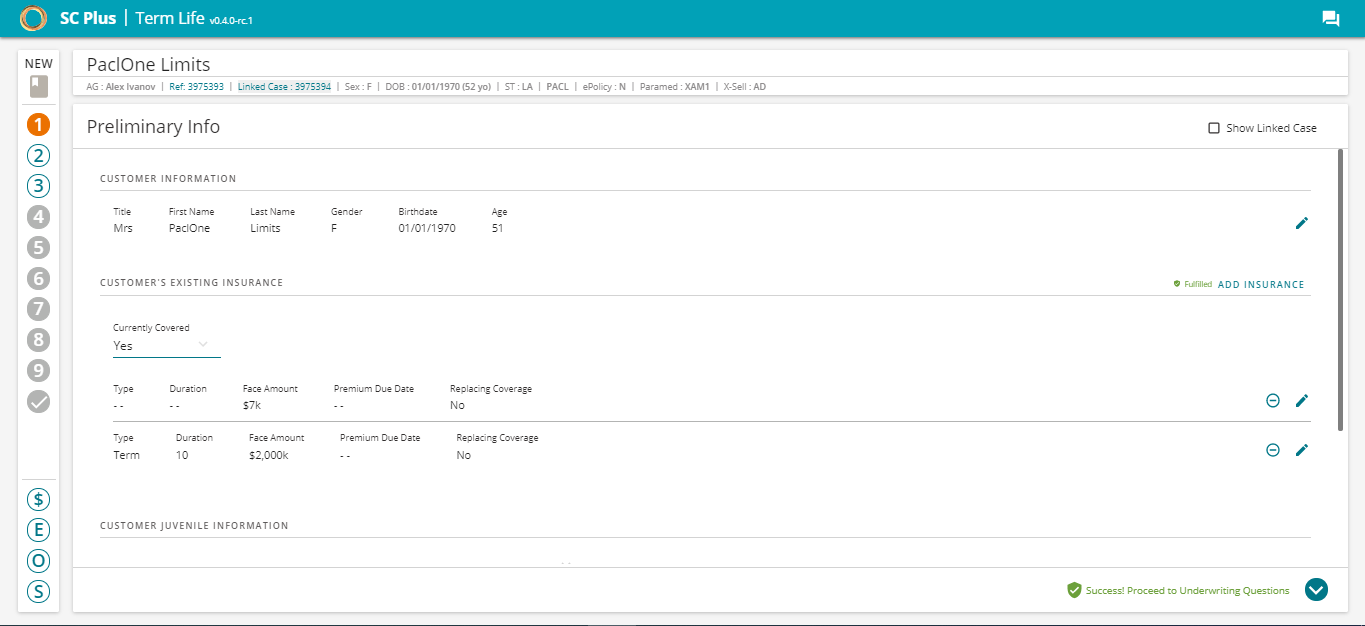Select step 1 in sidebar
The height and width of the screenshot is (626, 1365).
coord(39,125)
